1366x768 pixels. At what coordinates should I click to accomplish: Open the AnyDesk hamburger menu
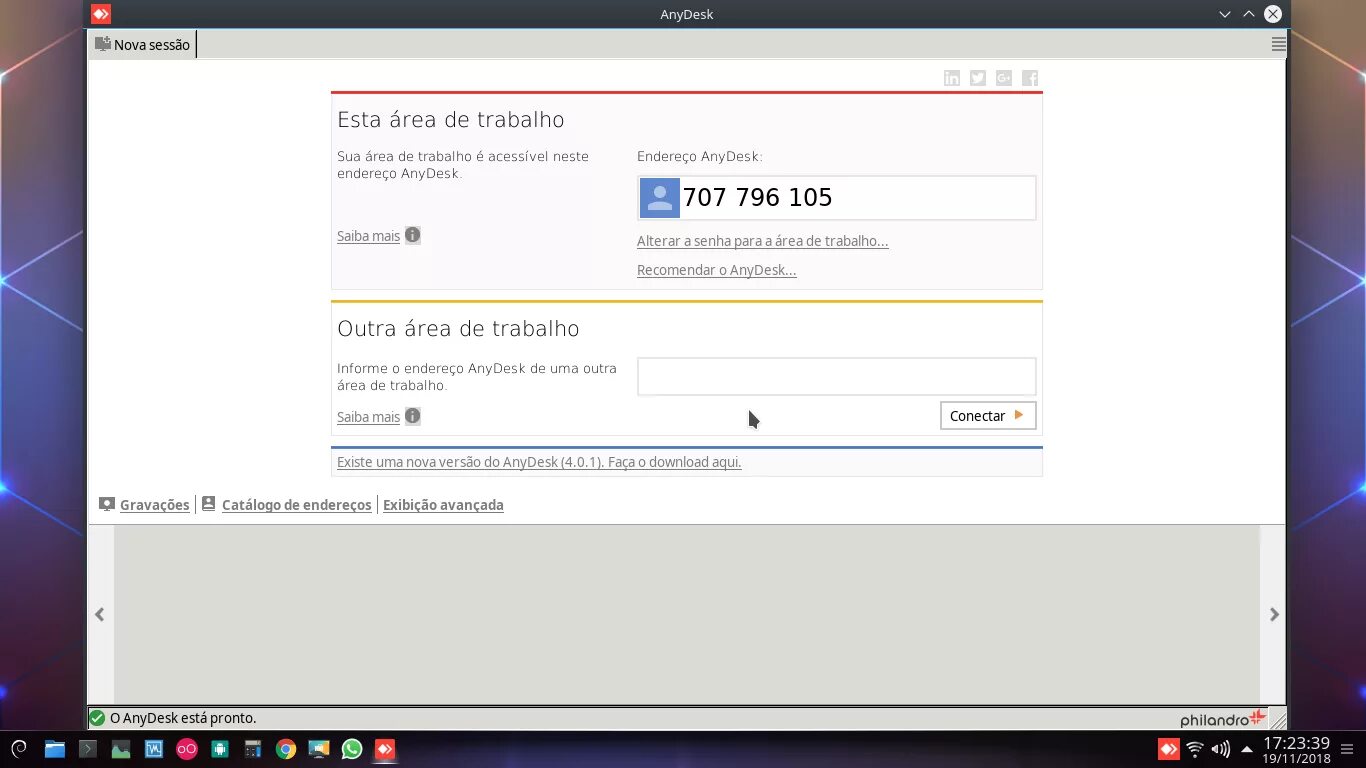pos(1278,44)
